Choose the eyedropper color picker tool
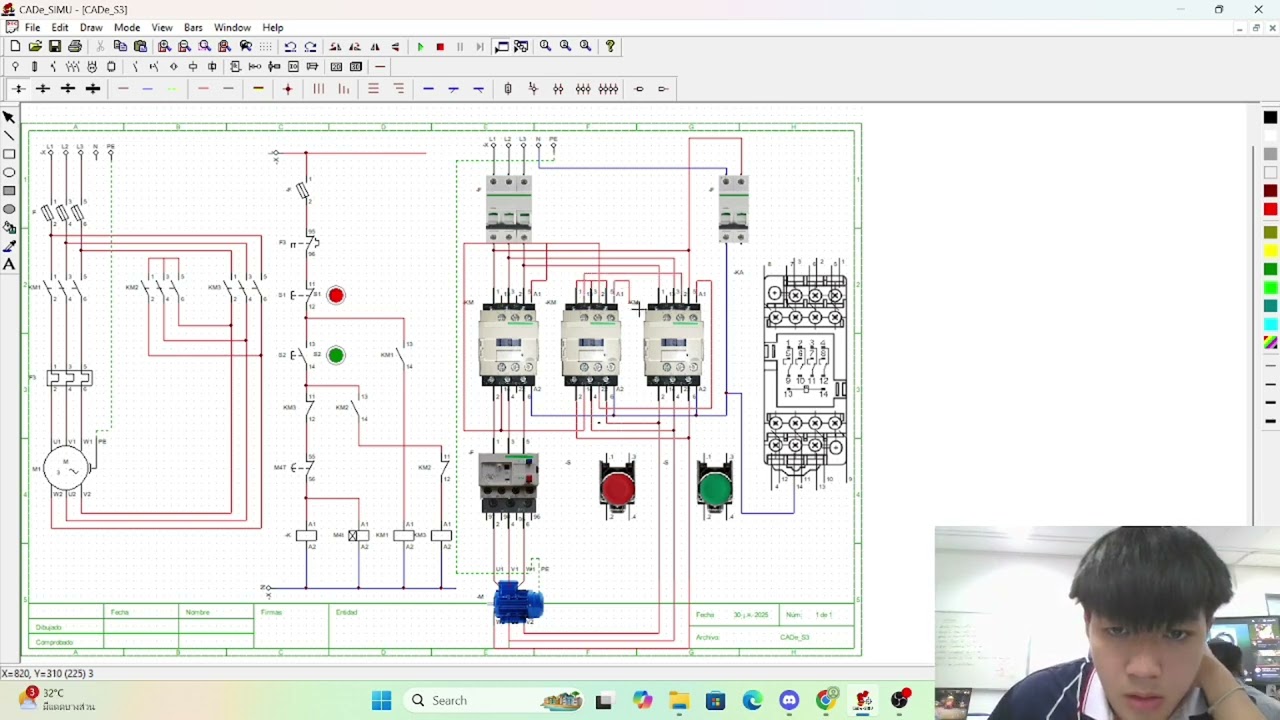This screenshot has height=720, width=1280. [9, 246]
